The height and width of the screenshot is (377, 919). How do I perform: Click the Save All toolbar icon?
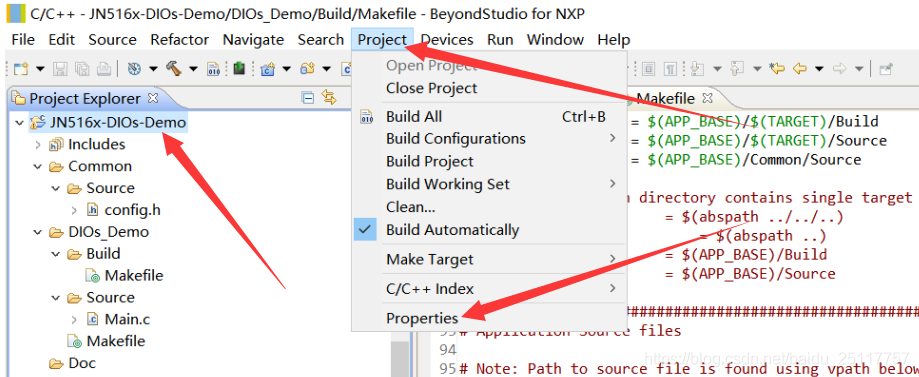coord(82,69)
